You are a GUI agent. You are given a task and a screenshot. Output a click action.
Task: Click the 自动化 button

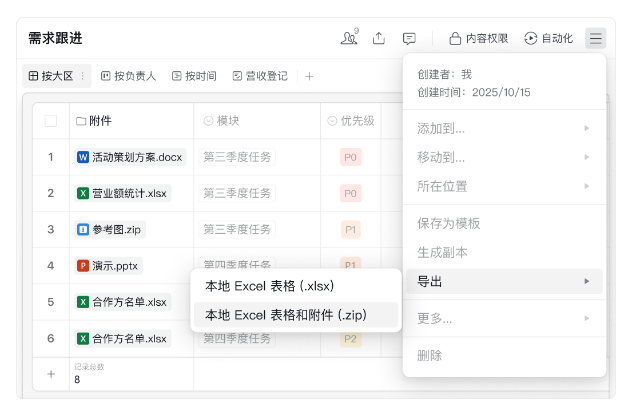coord(549,38)
